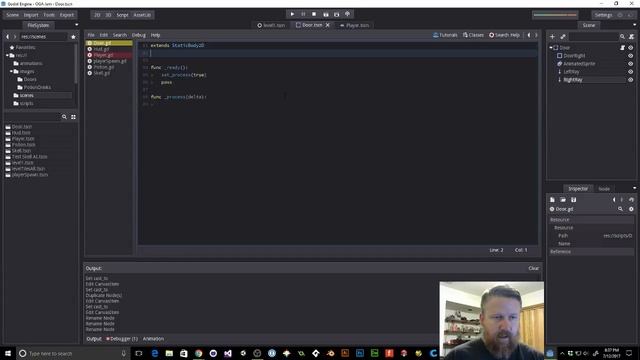Screen dimensions: 640x360
Task: Open Visual Studio from the taskbar
Action: click(228, 353)
